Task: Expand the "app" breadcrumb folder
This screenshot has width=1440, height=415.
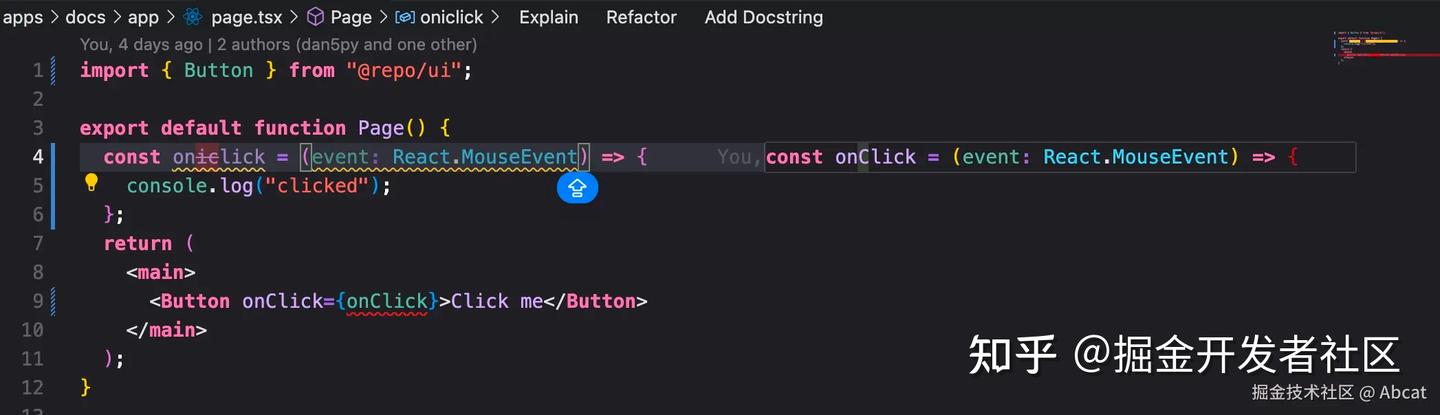Action: (x=143, y=17)
